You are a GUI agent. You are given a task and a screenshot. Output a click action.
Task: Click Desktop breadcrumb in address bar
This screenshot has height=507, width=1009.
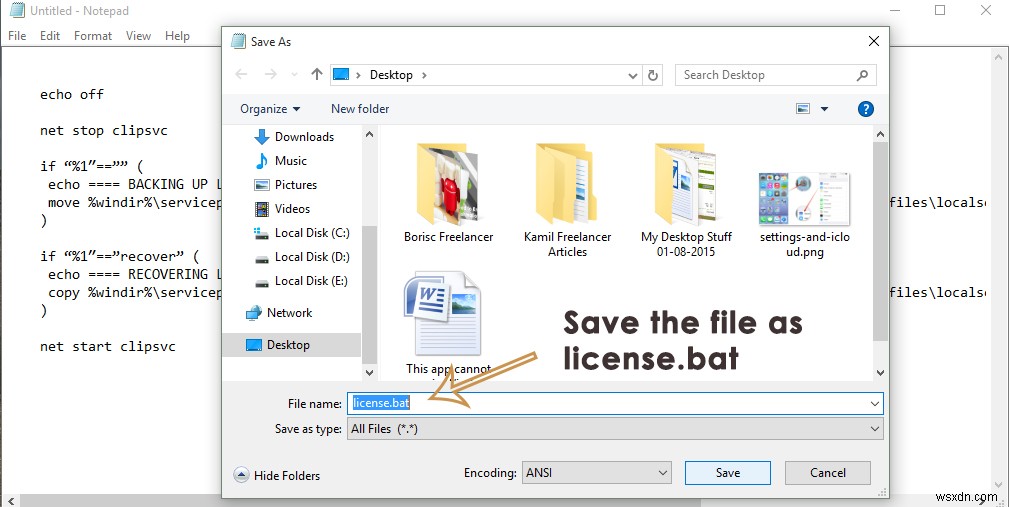[391, 75]
